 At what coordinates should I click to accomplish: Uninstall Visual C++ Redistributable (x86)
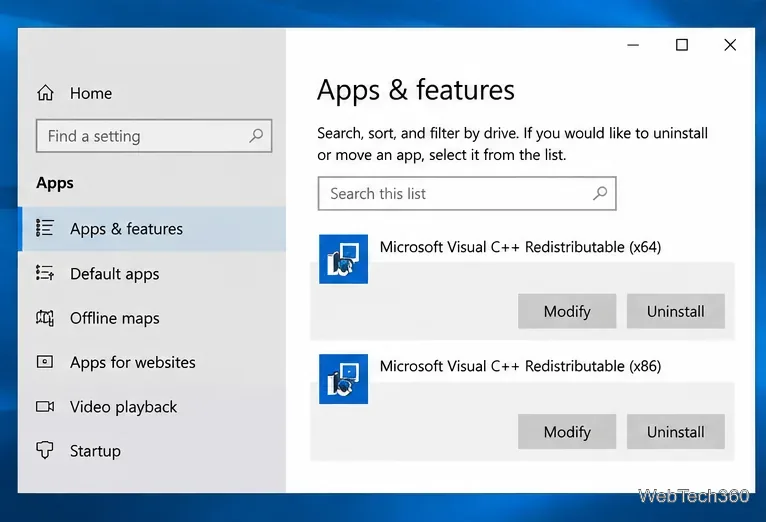676,432
